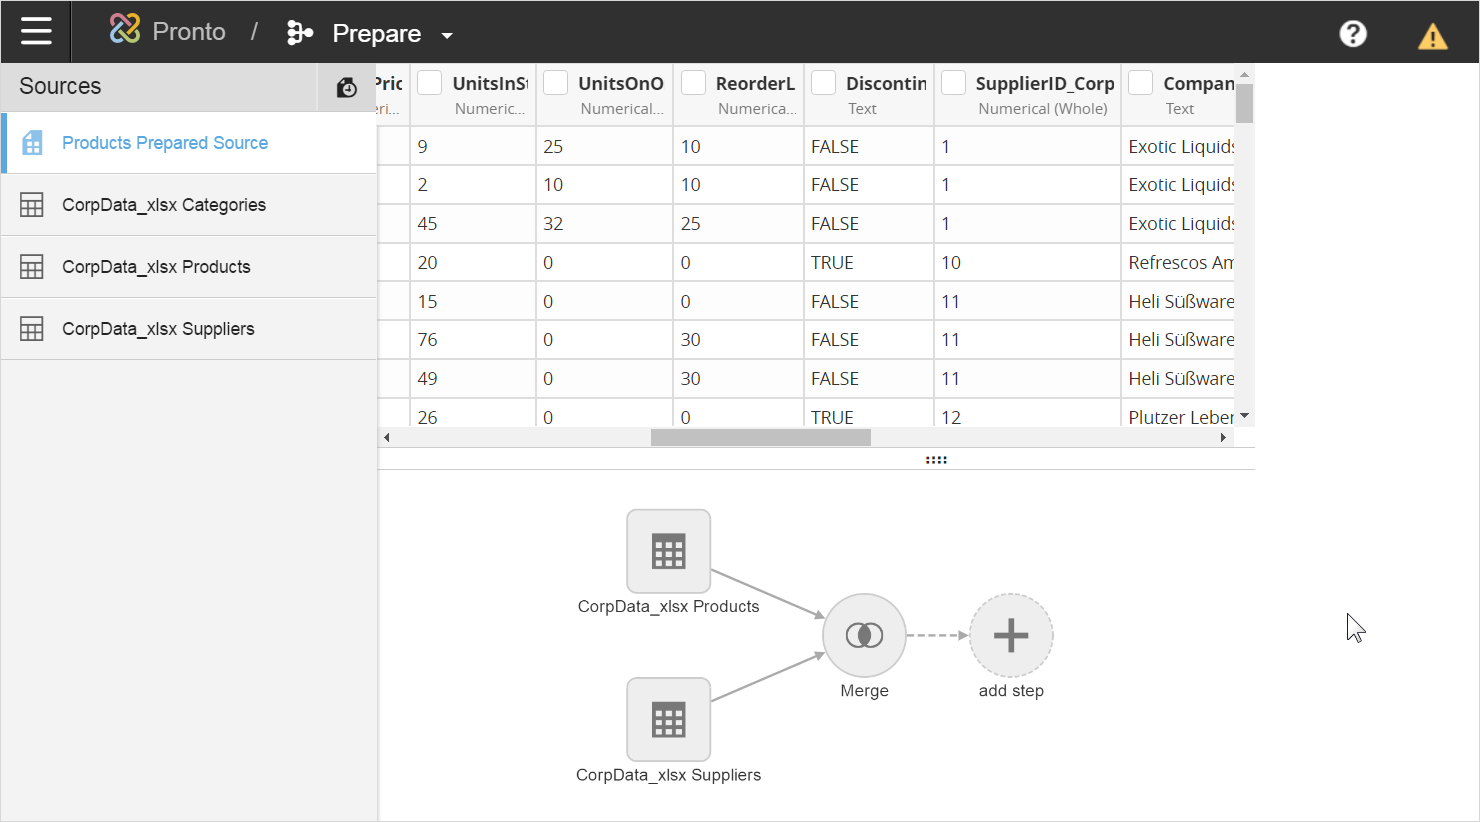Select Products Prepared Source in sidebar

165,143
